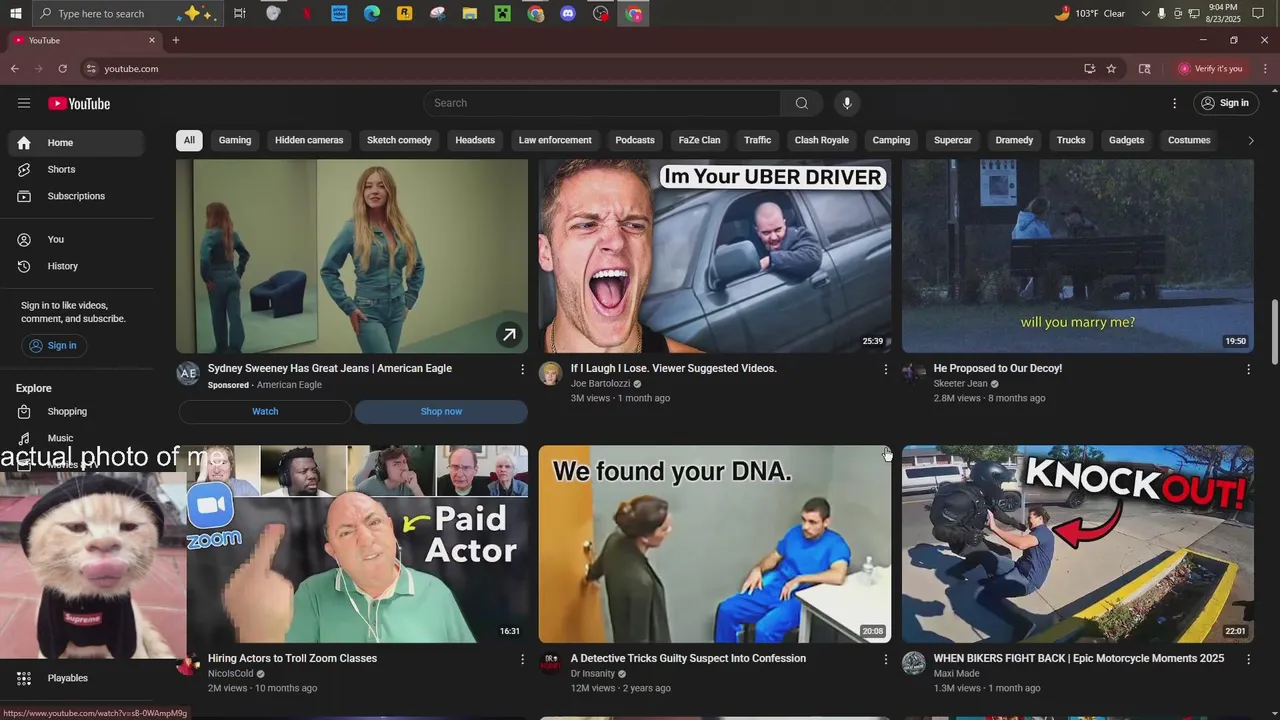Image resolution: width=1280 pixels, height=720 pixels.
Task: Click the Watch button on the ad
Action: 265,411
